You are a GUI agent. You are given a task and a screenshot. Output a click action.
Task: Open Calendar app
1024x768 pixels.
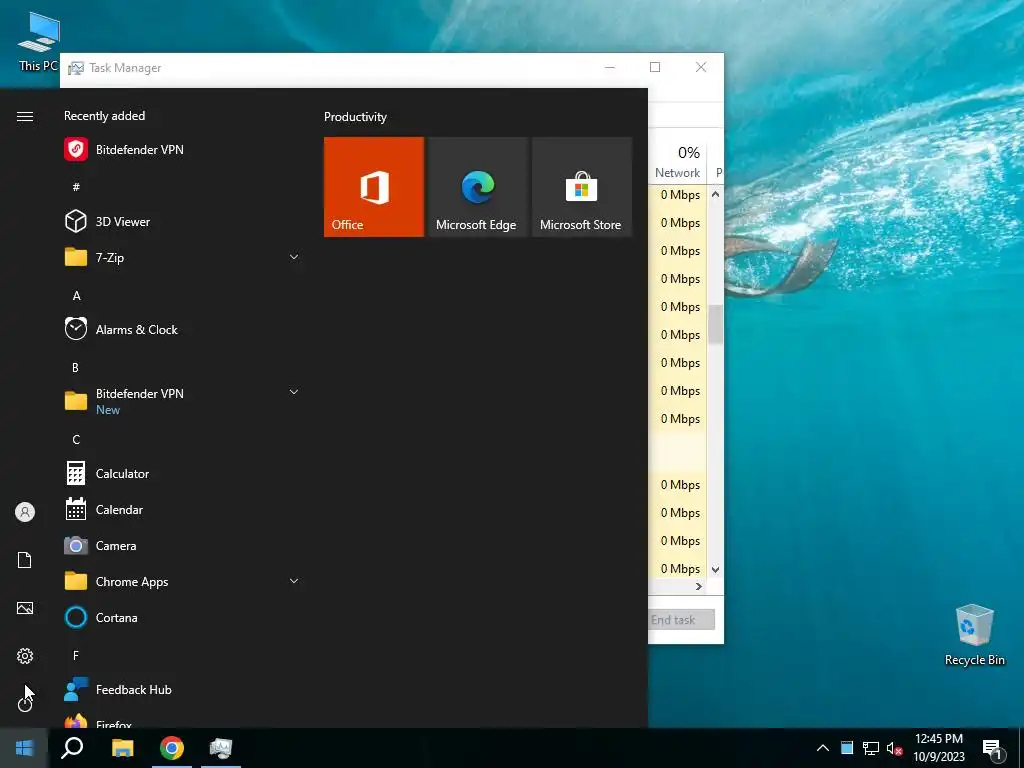183,509
